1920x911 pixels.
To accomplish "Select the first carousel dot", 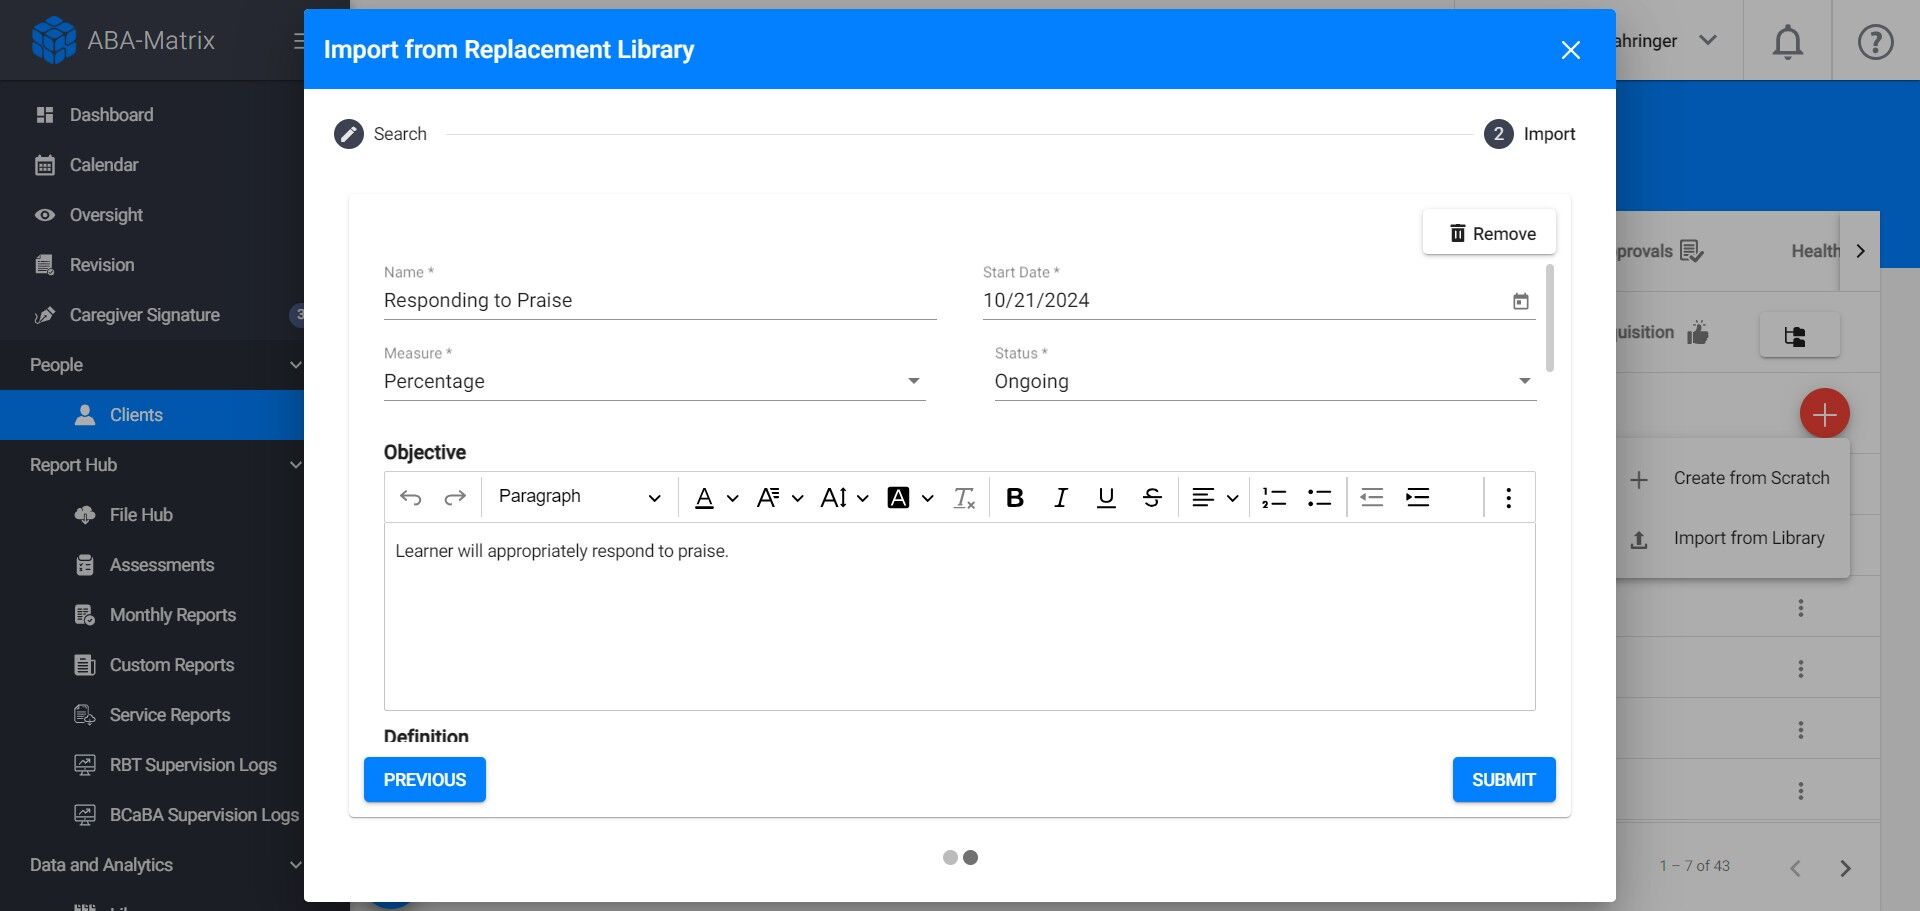I will (x=950, y=858).
